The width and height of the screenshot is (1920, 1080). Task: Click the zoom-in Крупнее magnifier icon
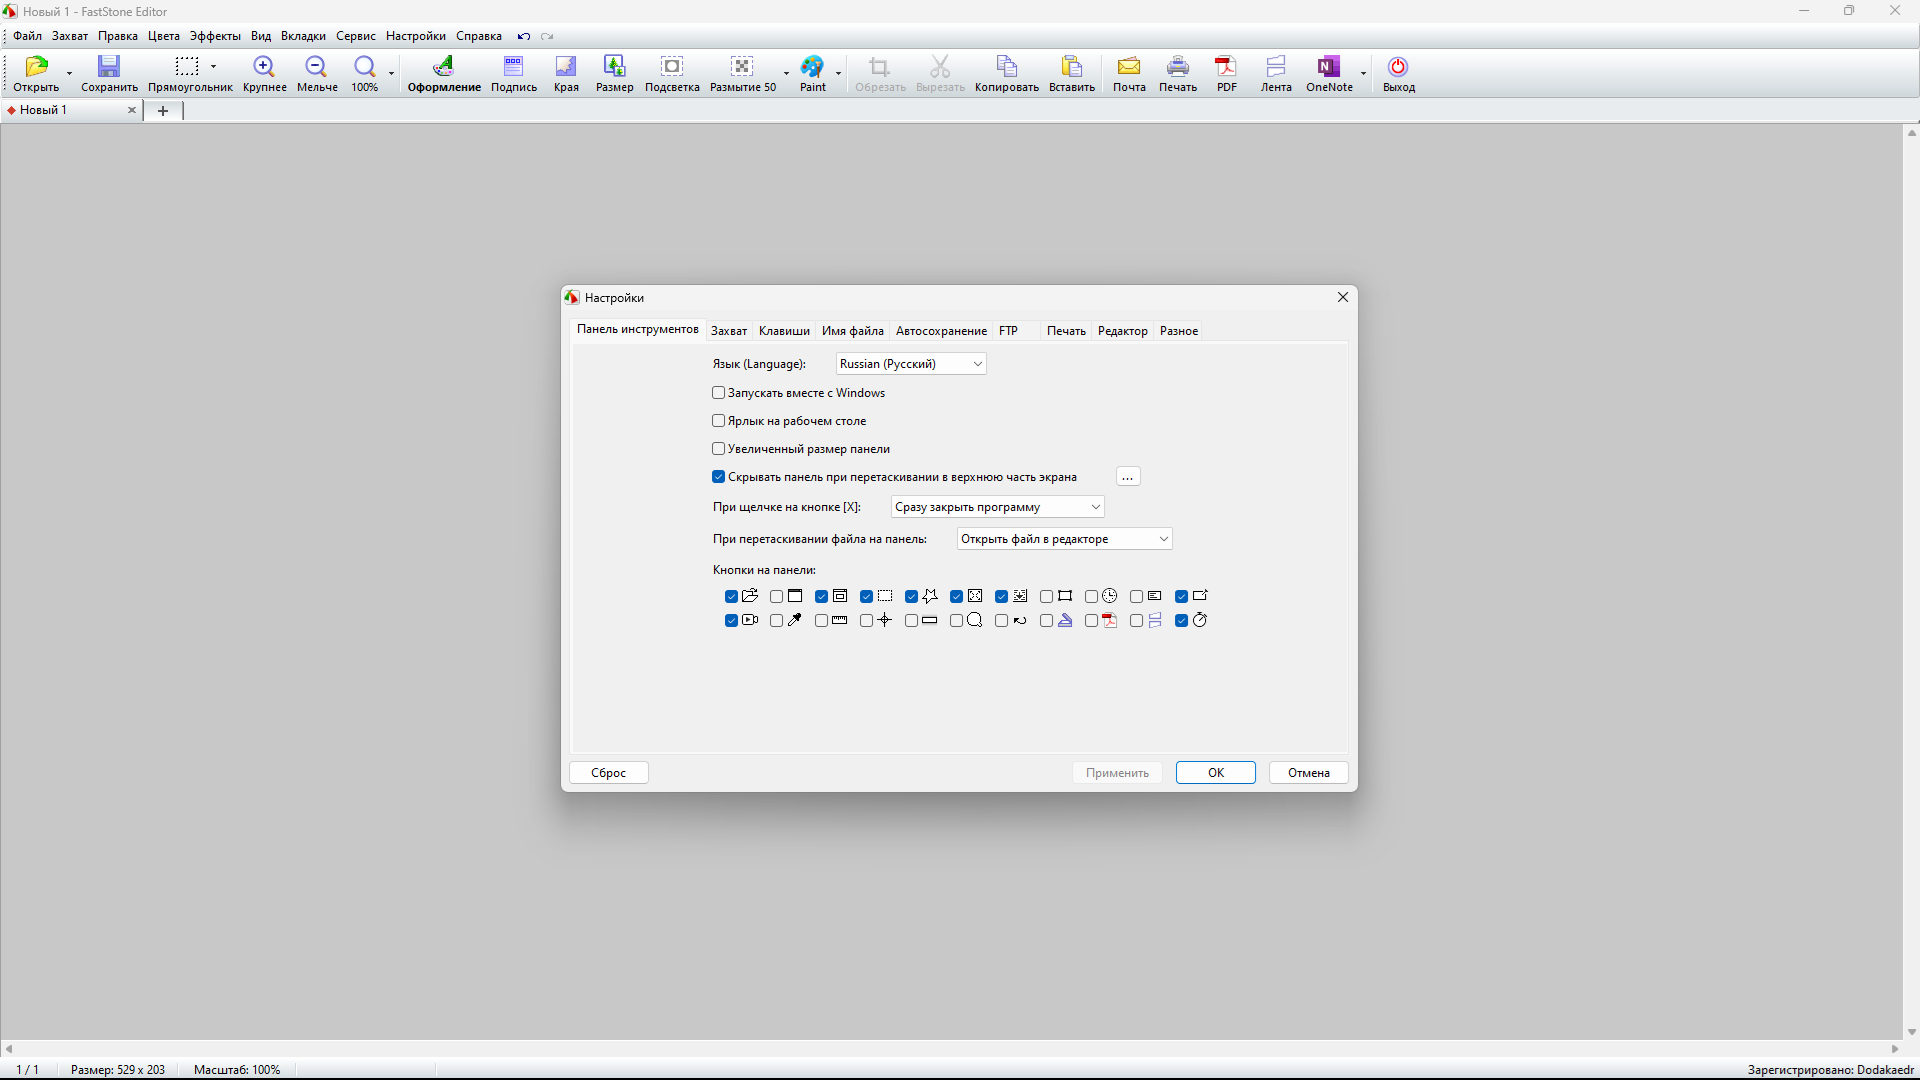tap(264, 67)
